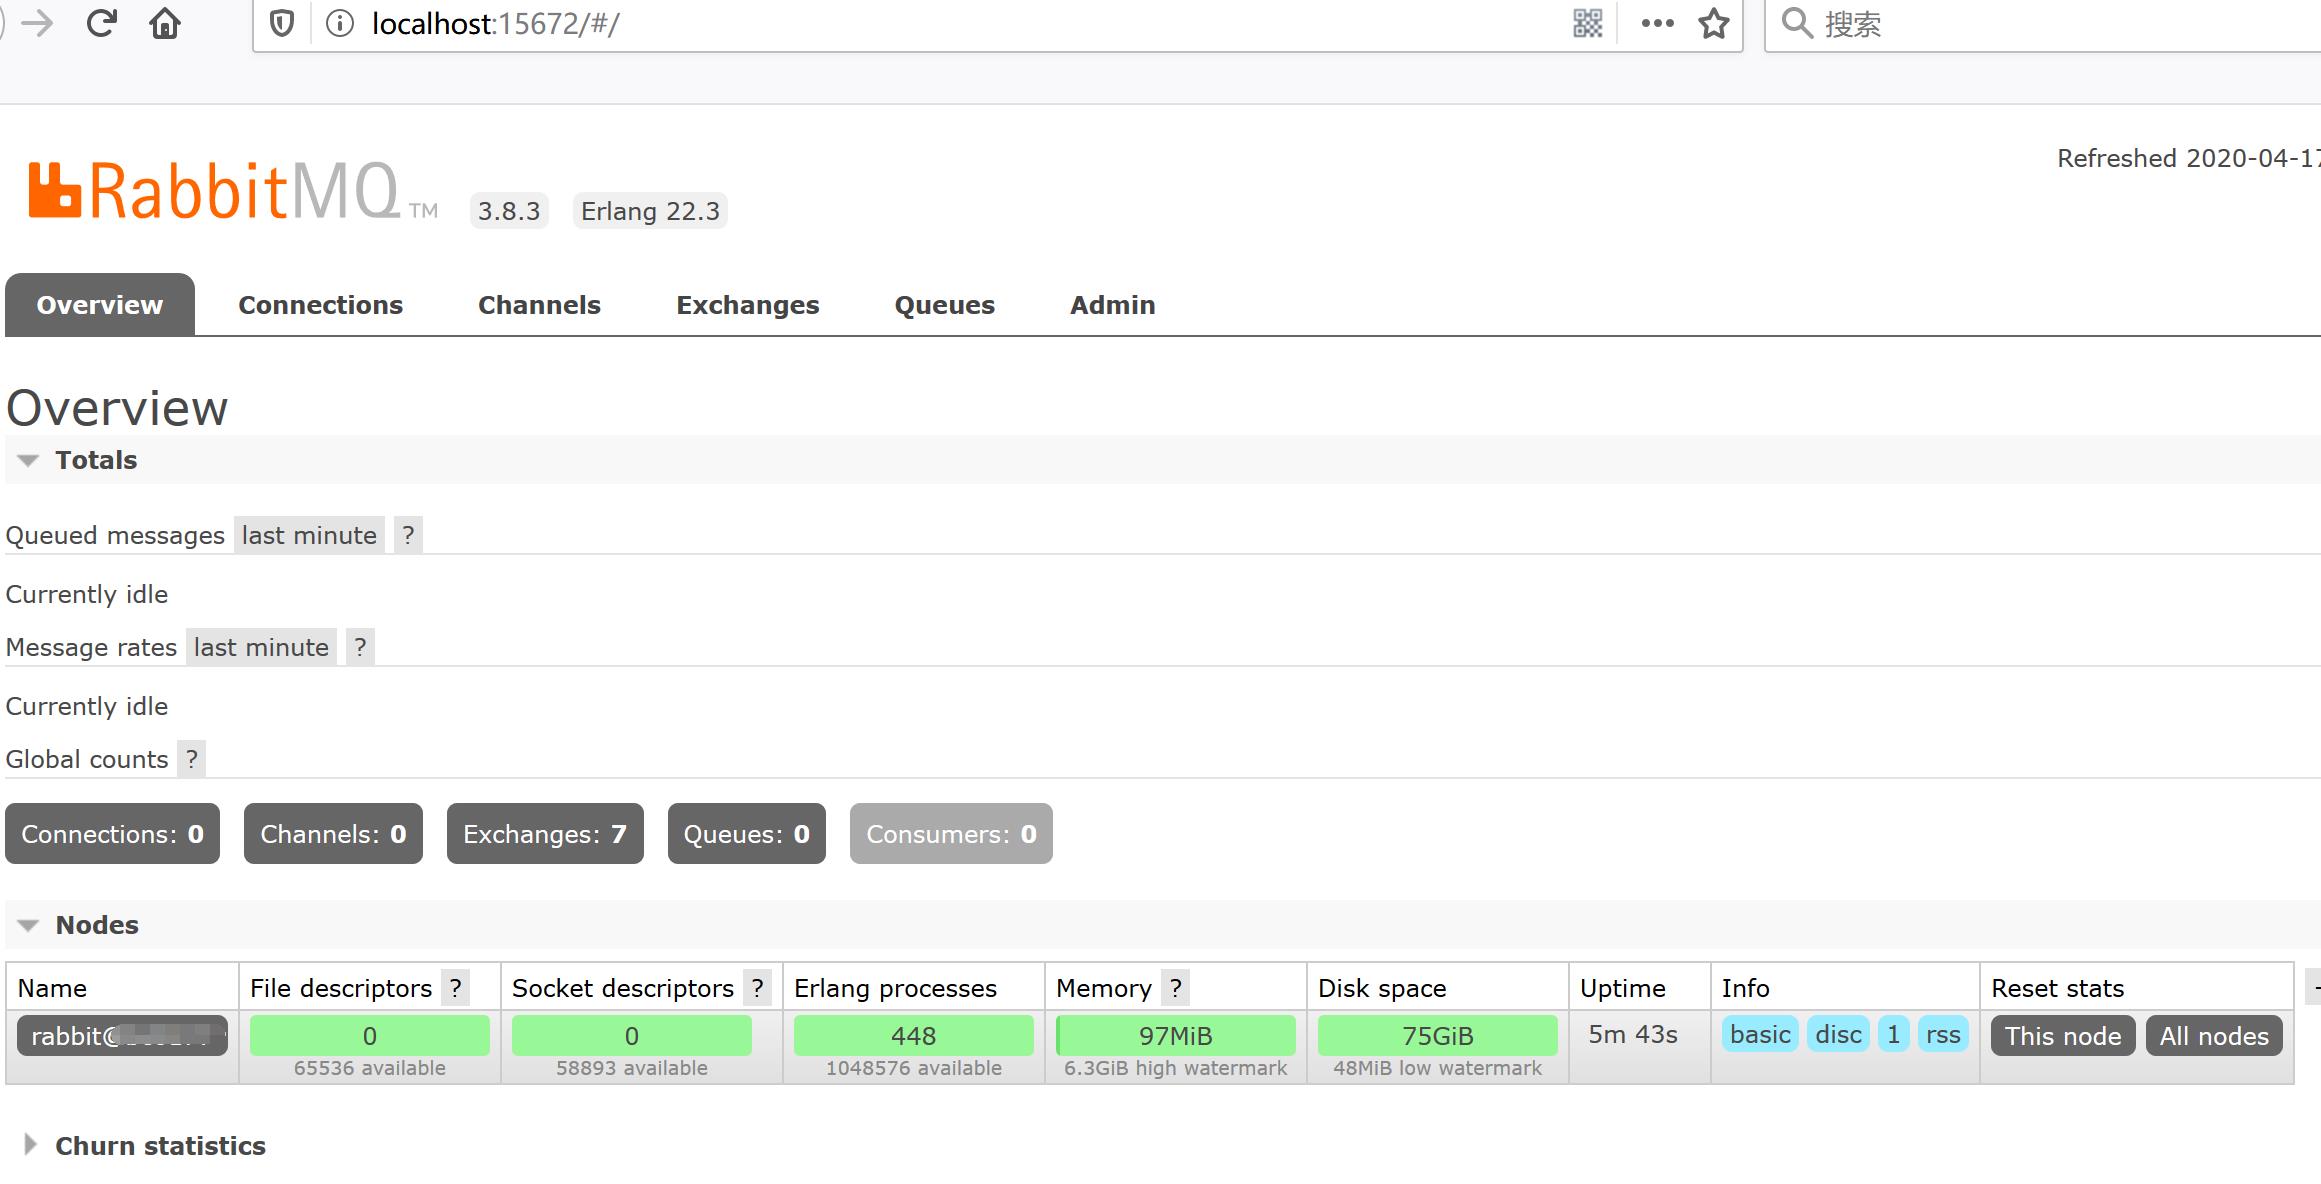
Task: Click the Uptime value 5m 43s
Action: click(1633, 1034)
